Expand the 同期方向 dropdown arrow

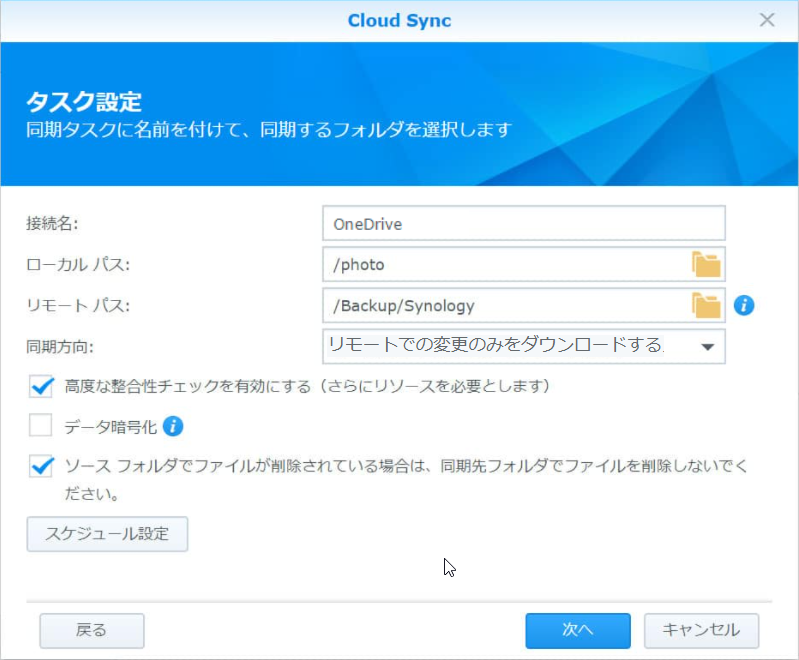click(707, 347)
